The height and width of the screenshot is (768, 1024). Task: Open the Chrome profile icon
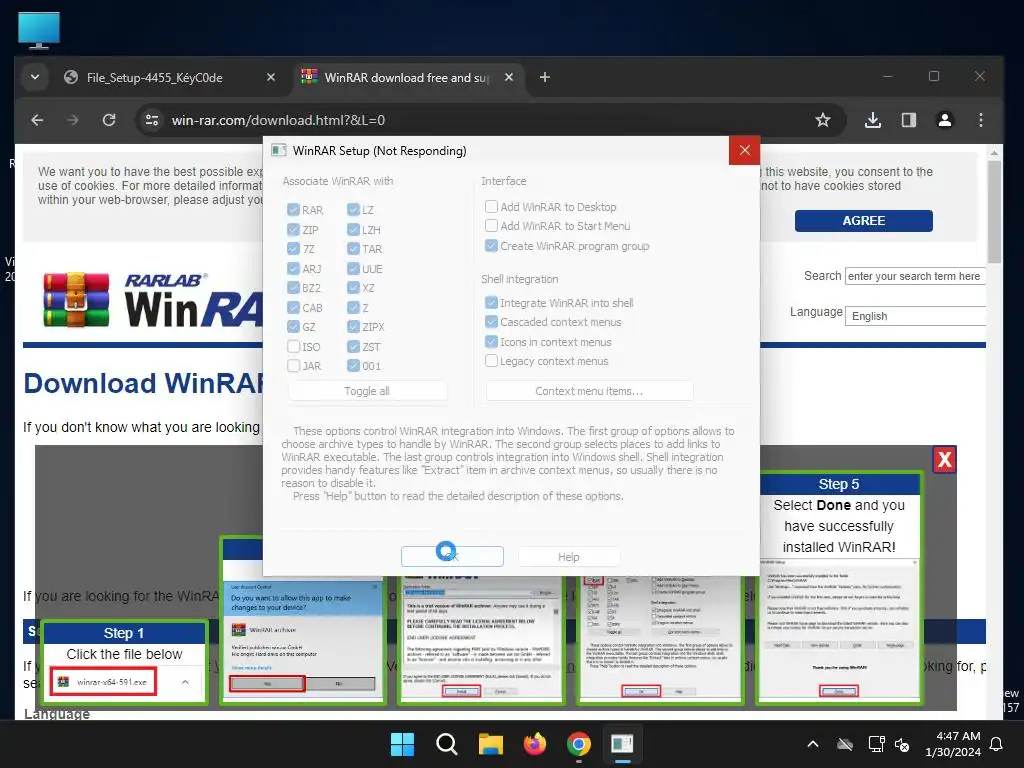coord(944,120)
